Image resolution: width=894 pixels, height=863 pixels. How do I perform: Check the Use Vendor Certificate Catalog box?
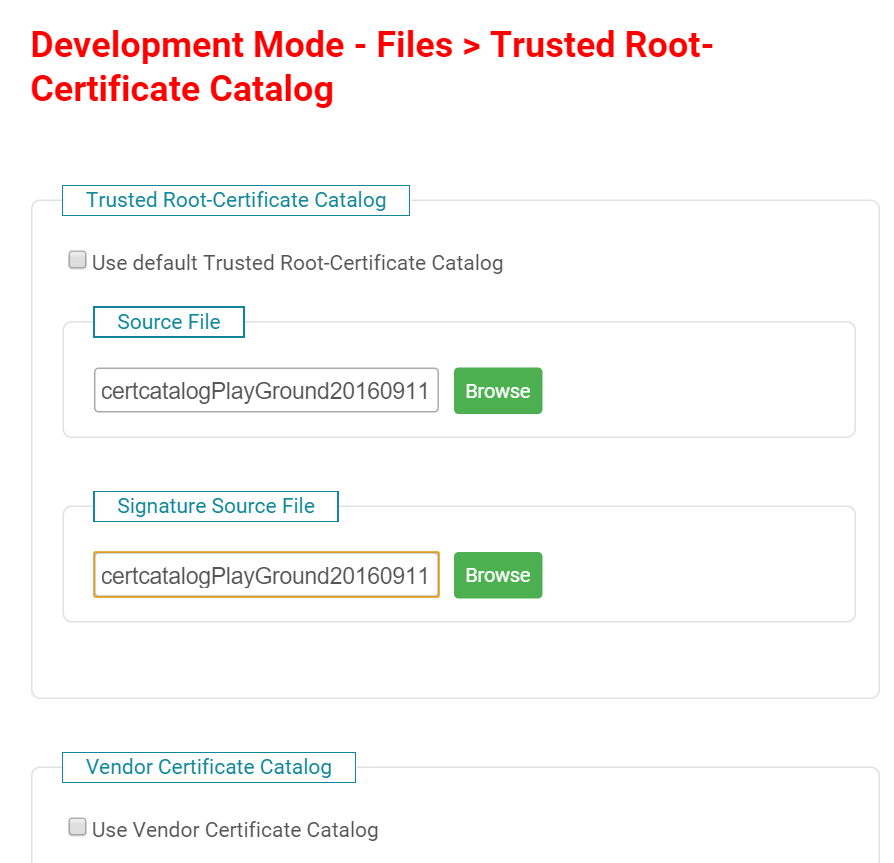point(78,827)
